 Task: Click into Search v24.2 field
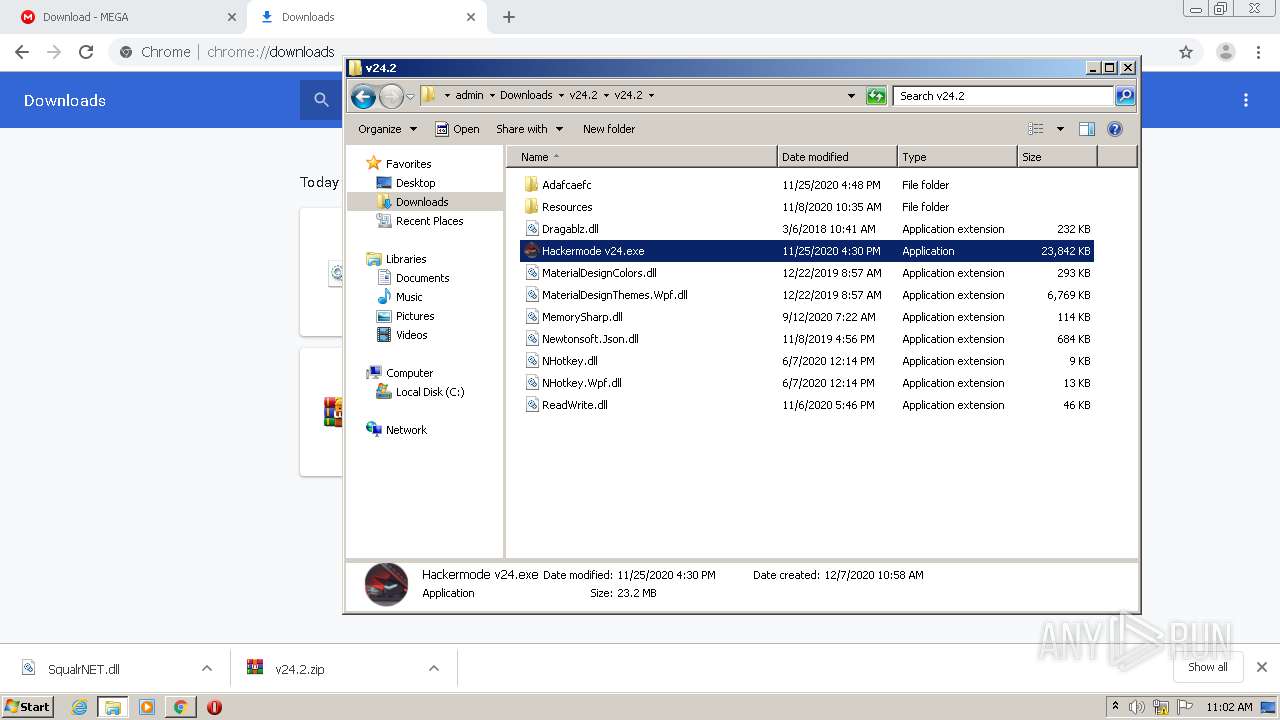click(x=1003, y=96)
